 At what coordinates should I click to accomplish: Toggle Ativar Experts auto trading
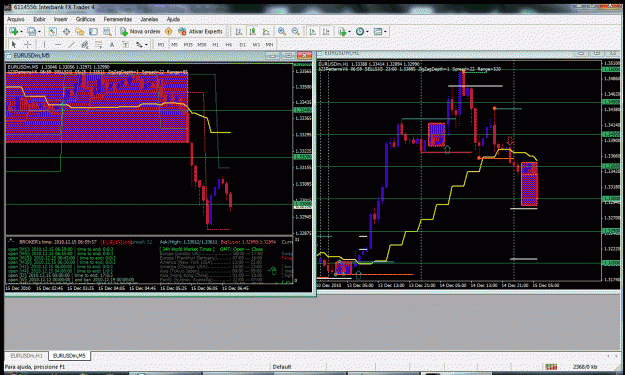(x=200, y=31)
